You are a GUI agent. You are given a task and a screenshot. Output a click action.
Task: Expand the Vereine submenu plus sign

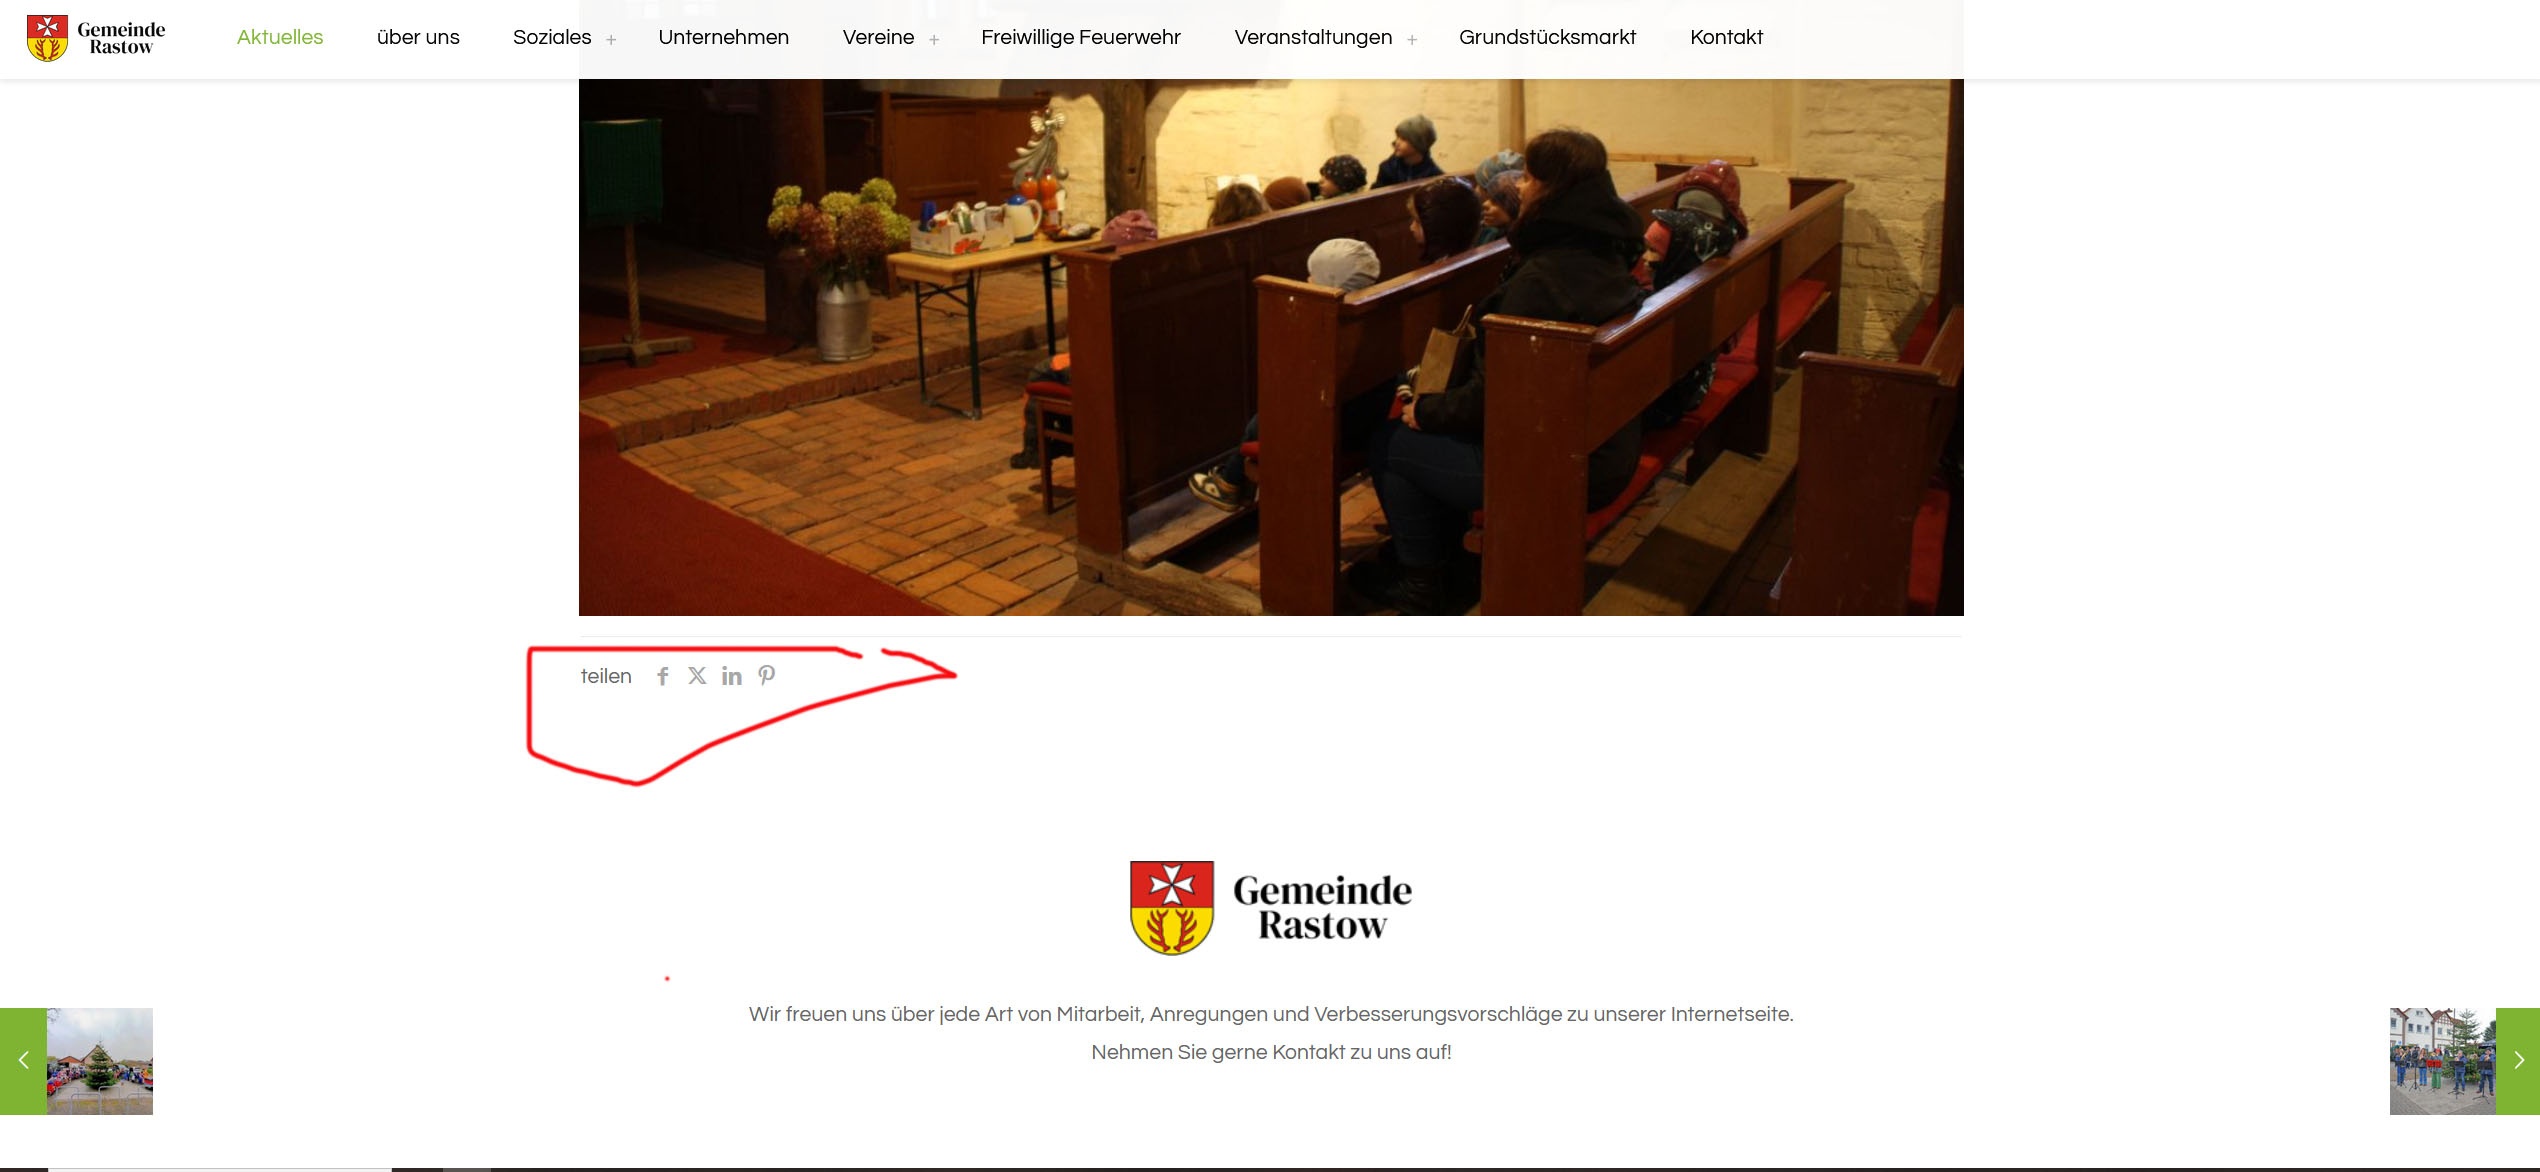pos(934,40)
